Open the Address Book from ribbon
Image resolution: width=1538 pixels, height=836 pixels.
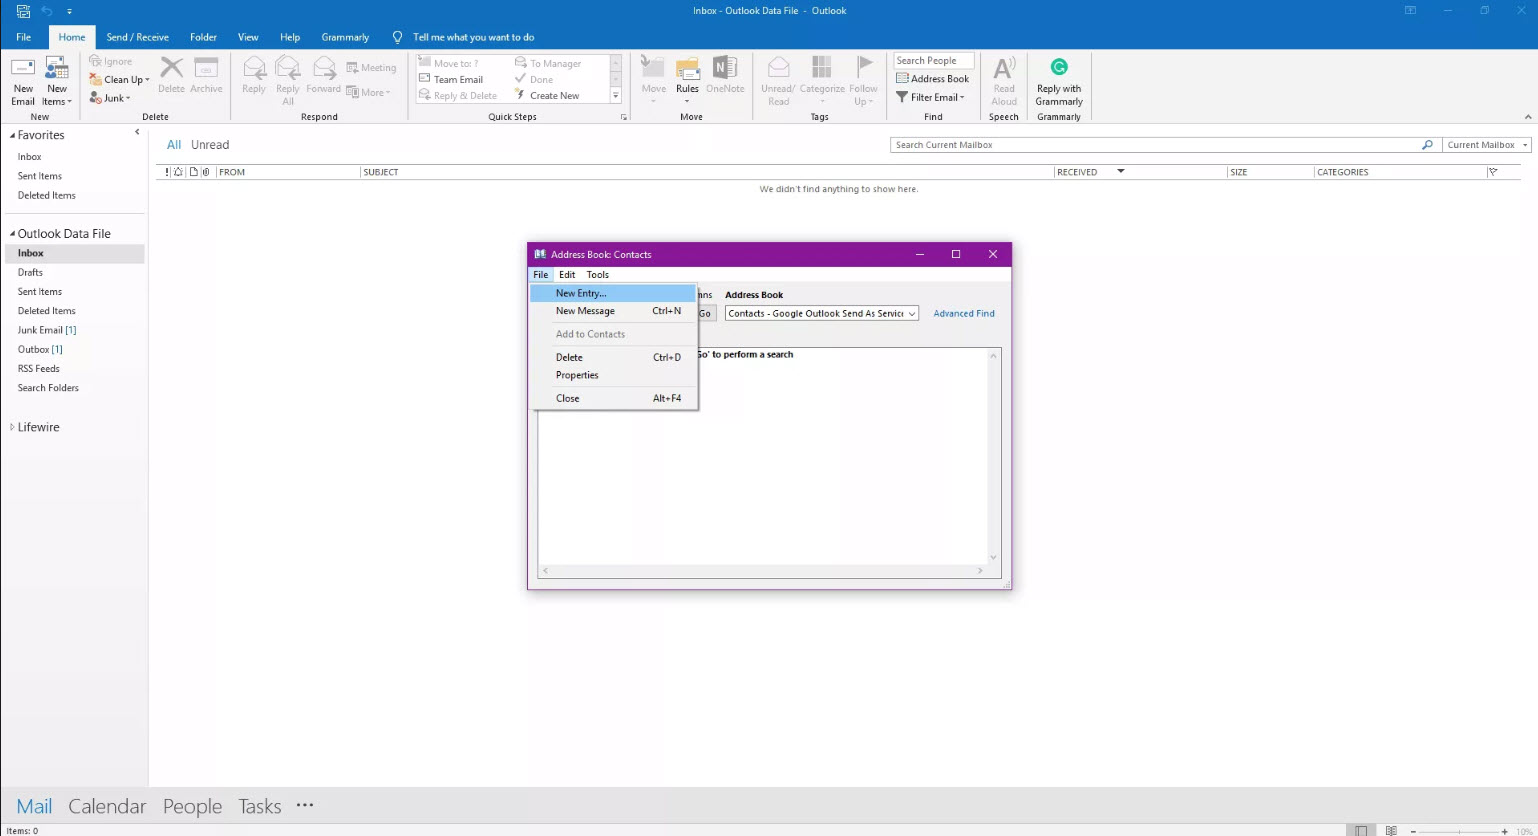coord(932,79)
